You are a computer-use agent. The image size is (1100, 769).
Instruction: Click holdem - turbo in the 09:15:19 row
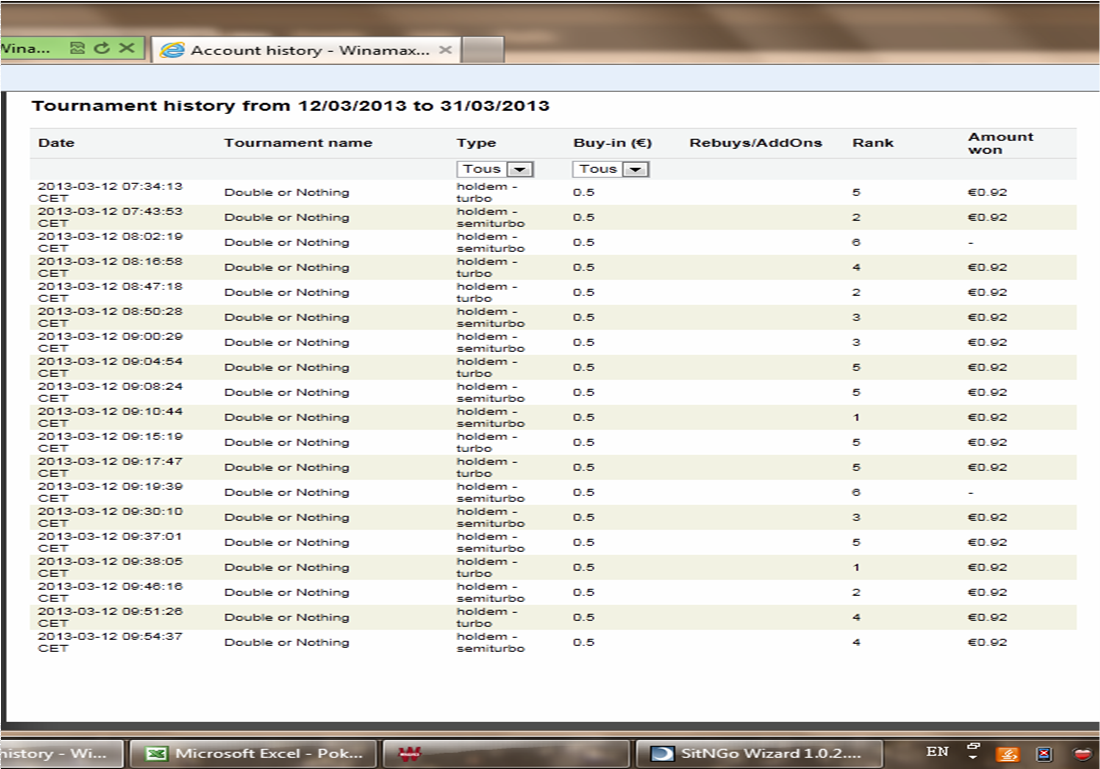click(x=487, y=443)
